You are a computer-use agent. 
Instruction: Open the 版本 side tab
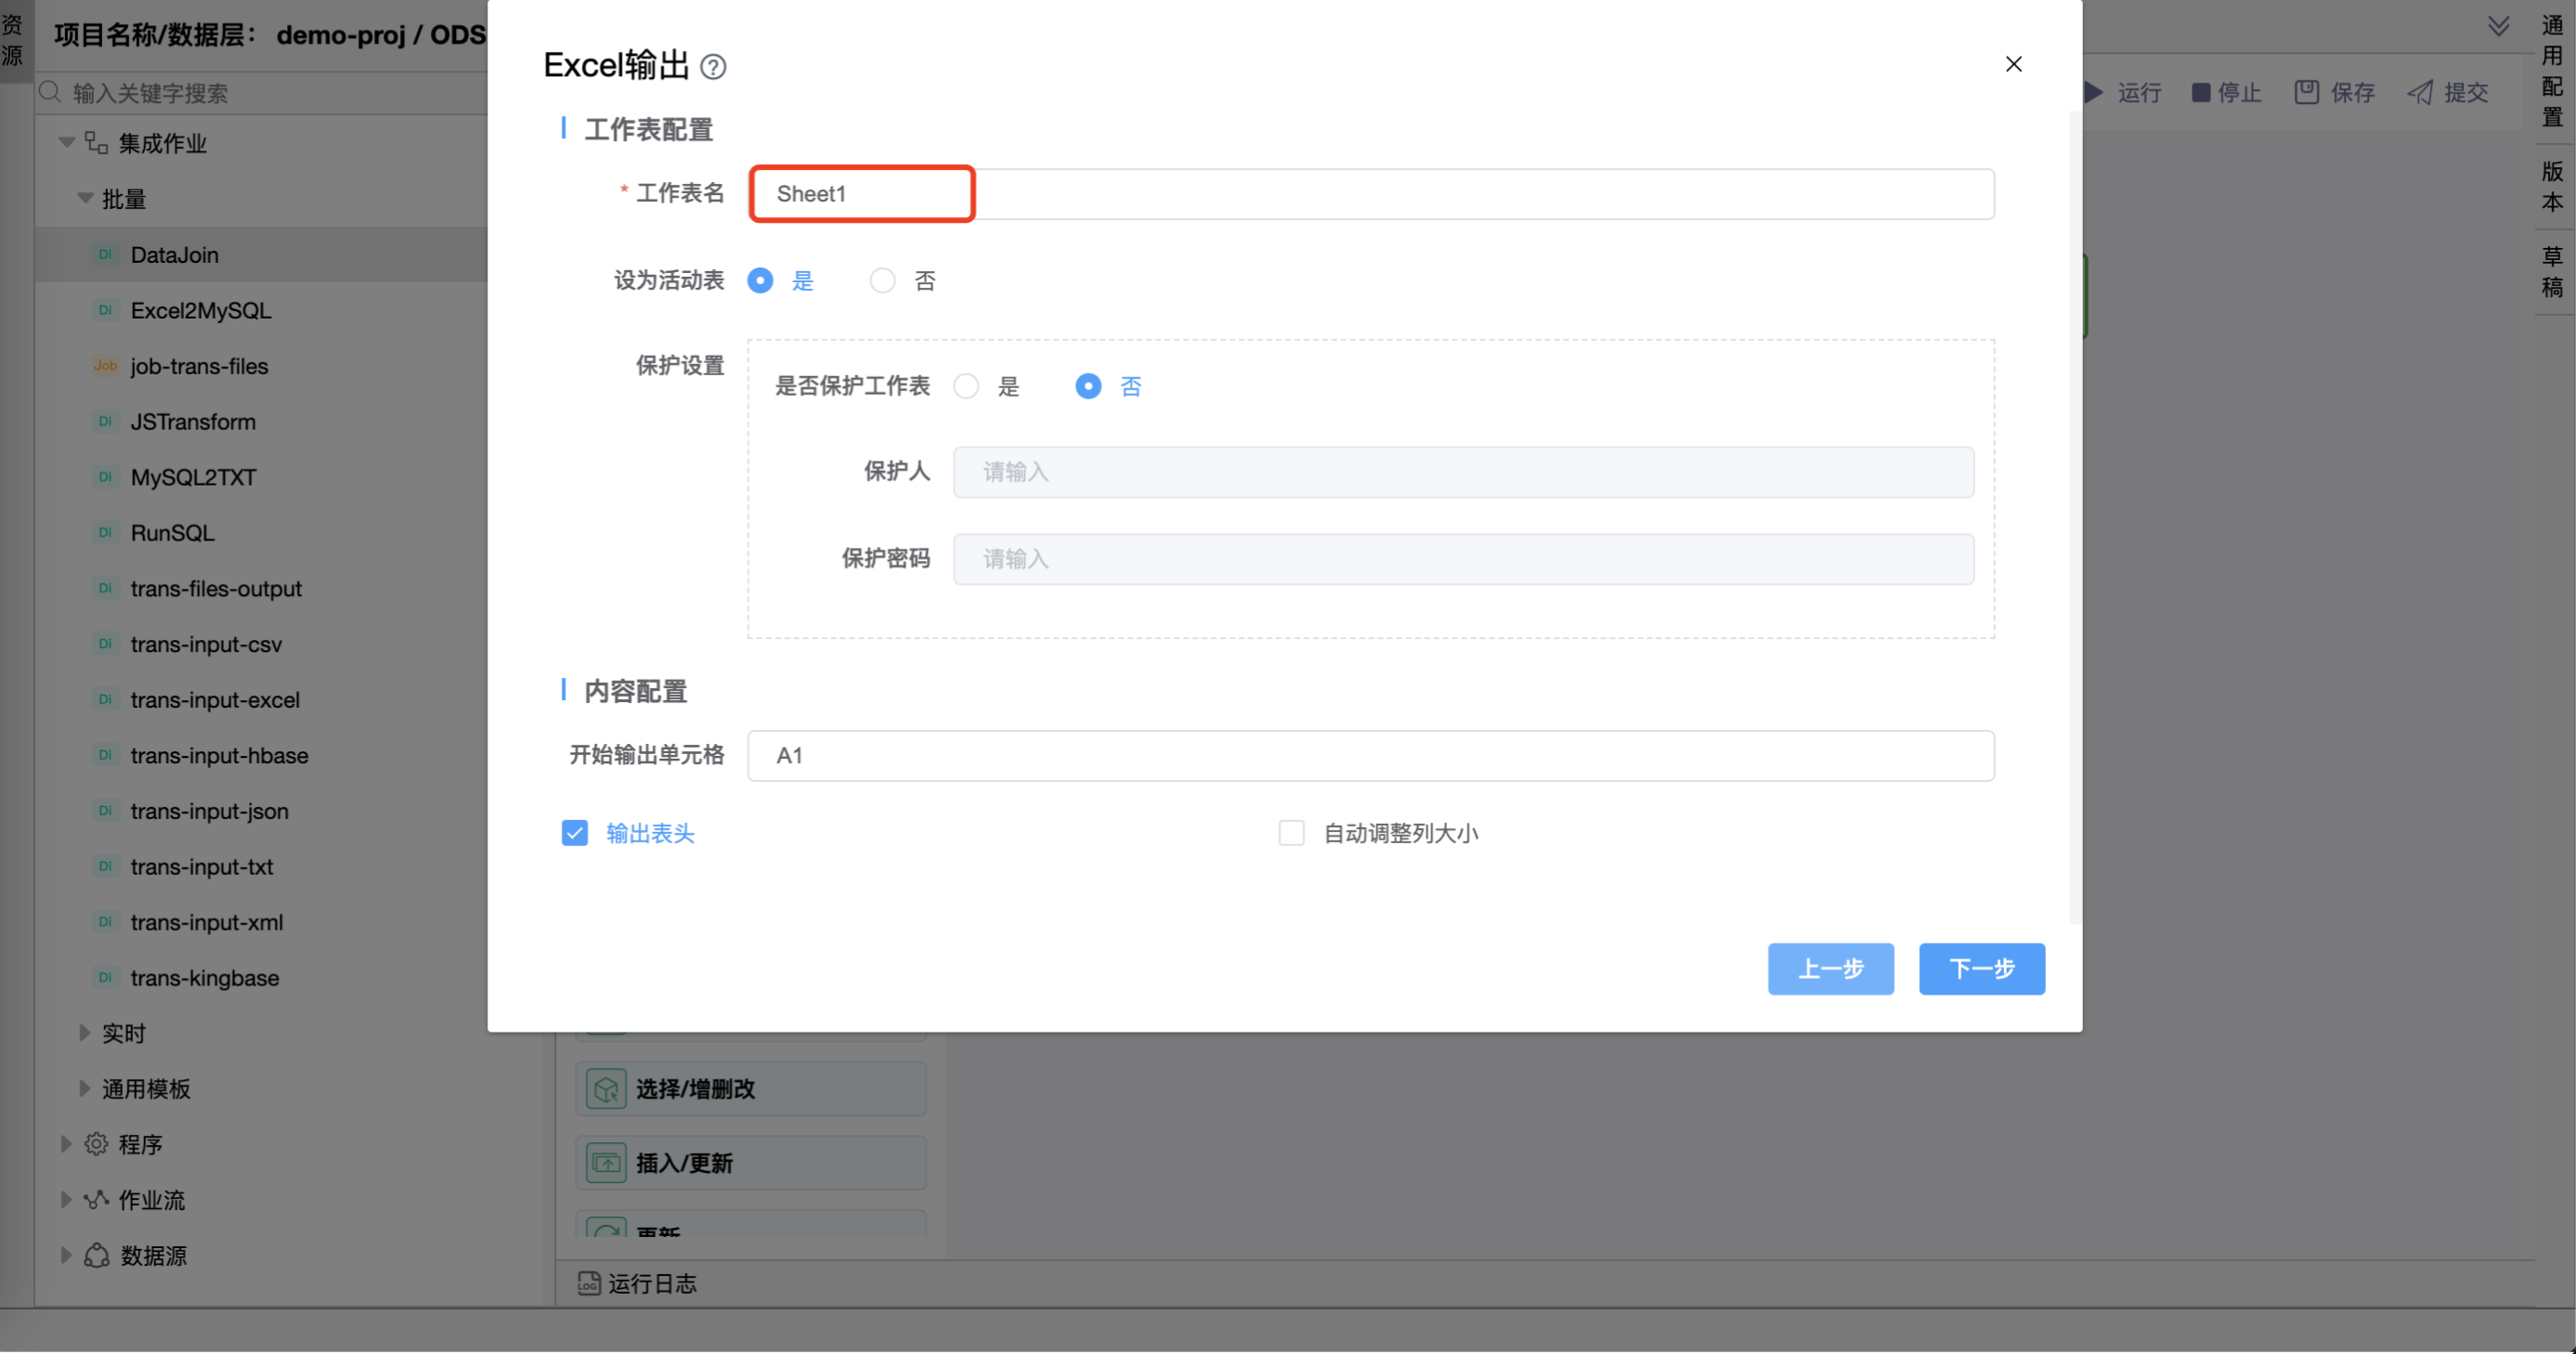click(x=2552, y=187)
